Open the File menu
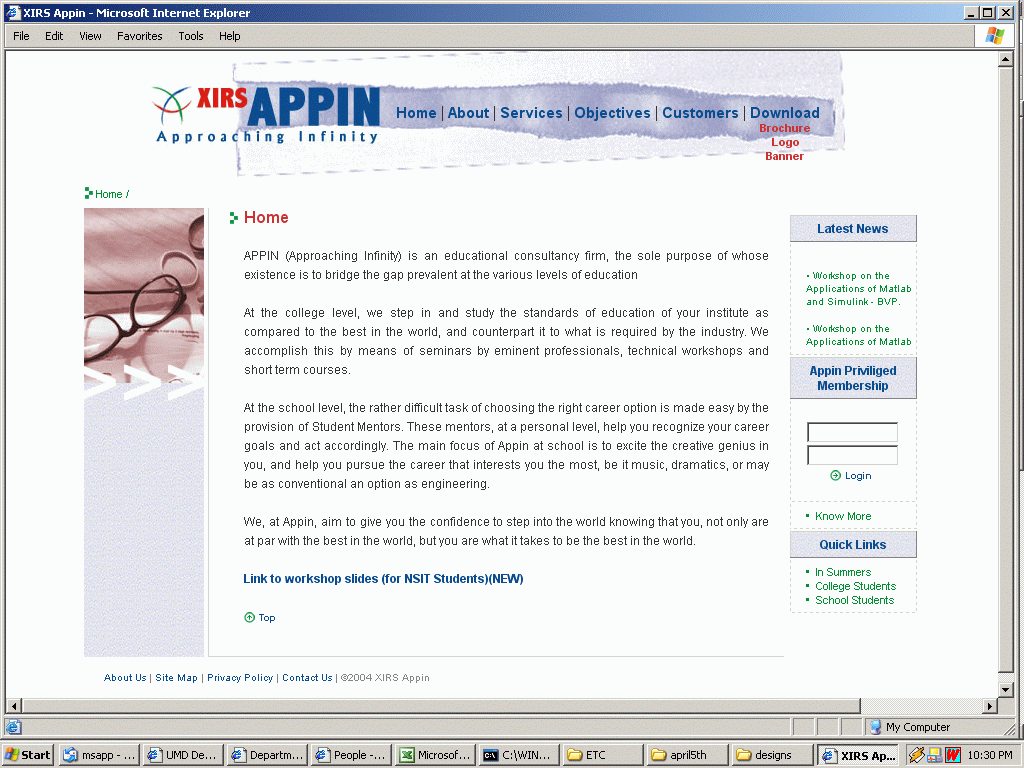The image size is (1024, 768). [22, 36]
